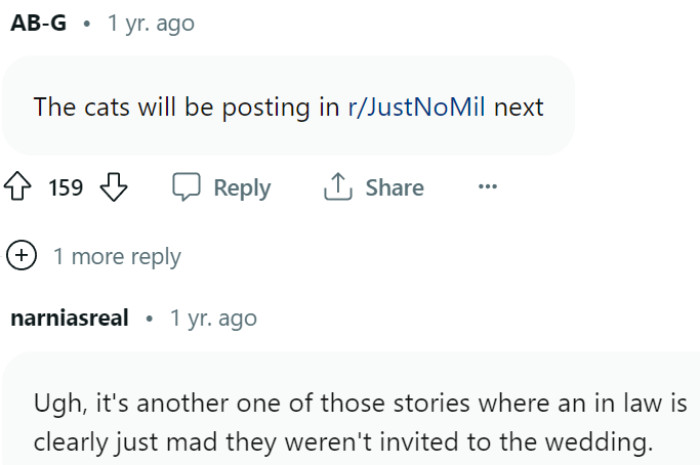
Task: Click the Reply text label
Action: 242,188
